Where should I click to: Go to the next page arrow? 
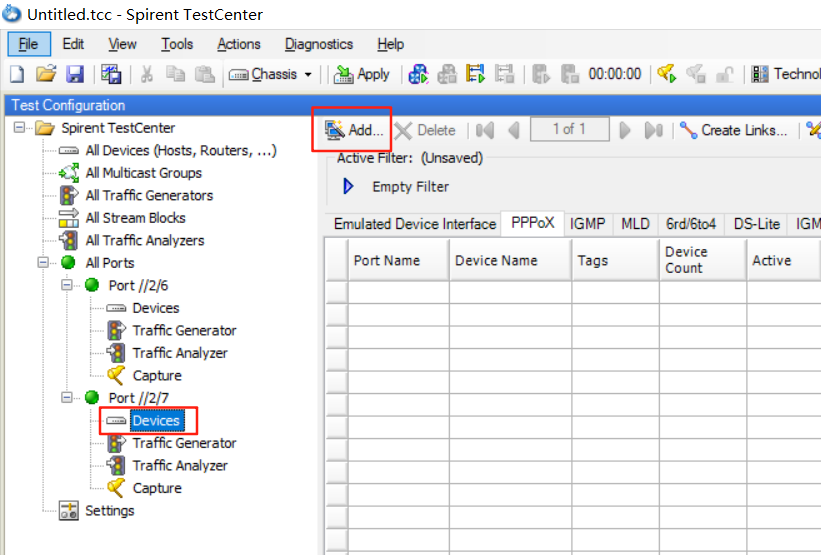(624, 130)
